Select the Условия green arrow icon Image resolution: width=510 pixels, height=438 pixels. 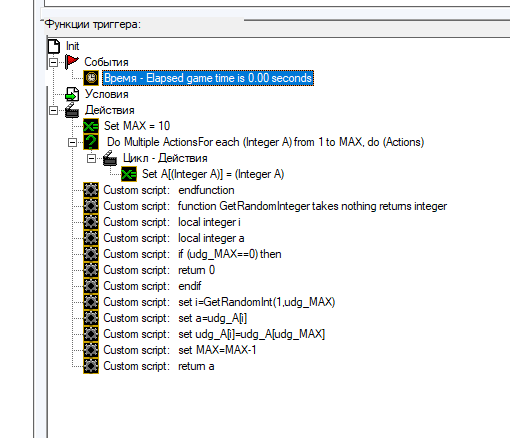coord(72,94)
